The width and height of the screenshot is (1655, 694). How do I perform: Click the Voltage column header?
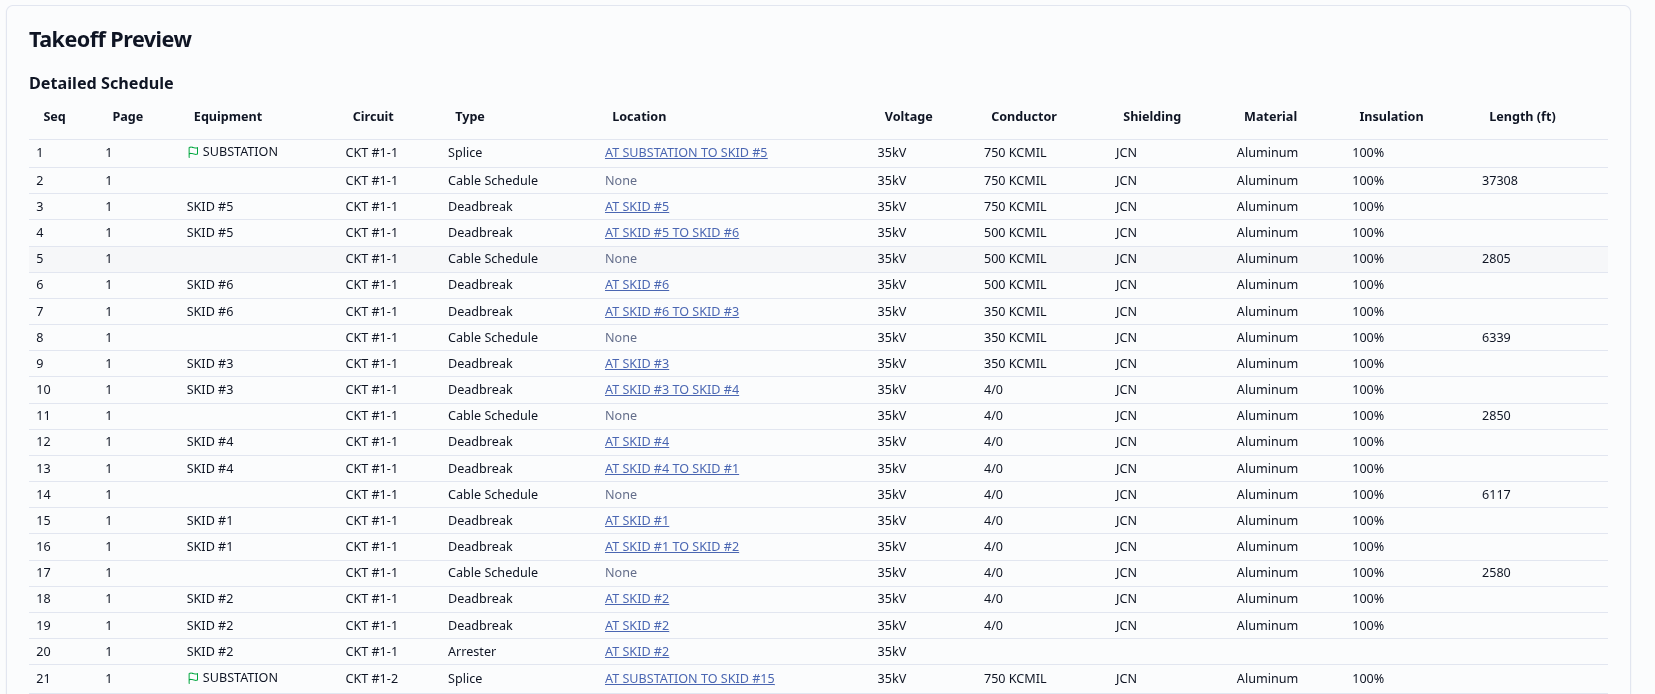908,117
